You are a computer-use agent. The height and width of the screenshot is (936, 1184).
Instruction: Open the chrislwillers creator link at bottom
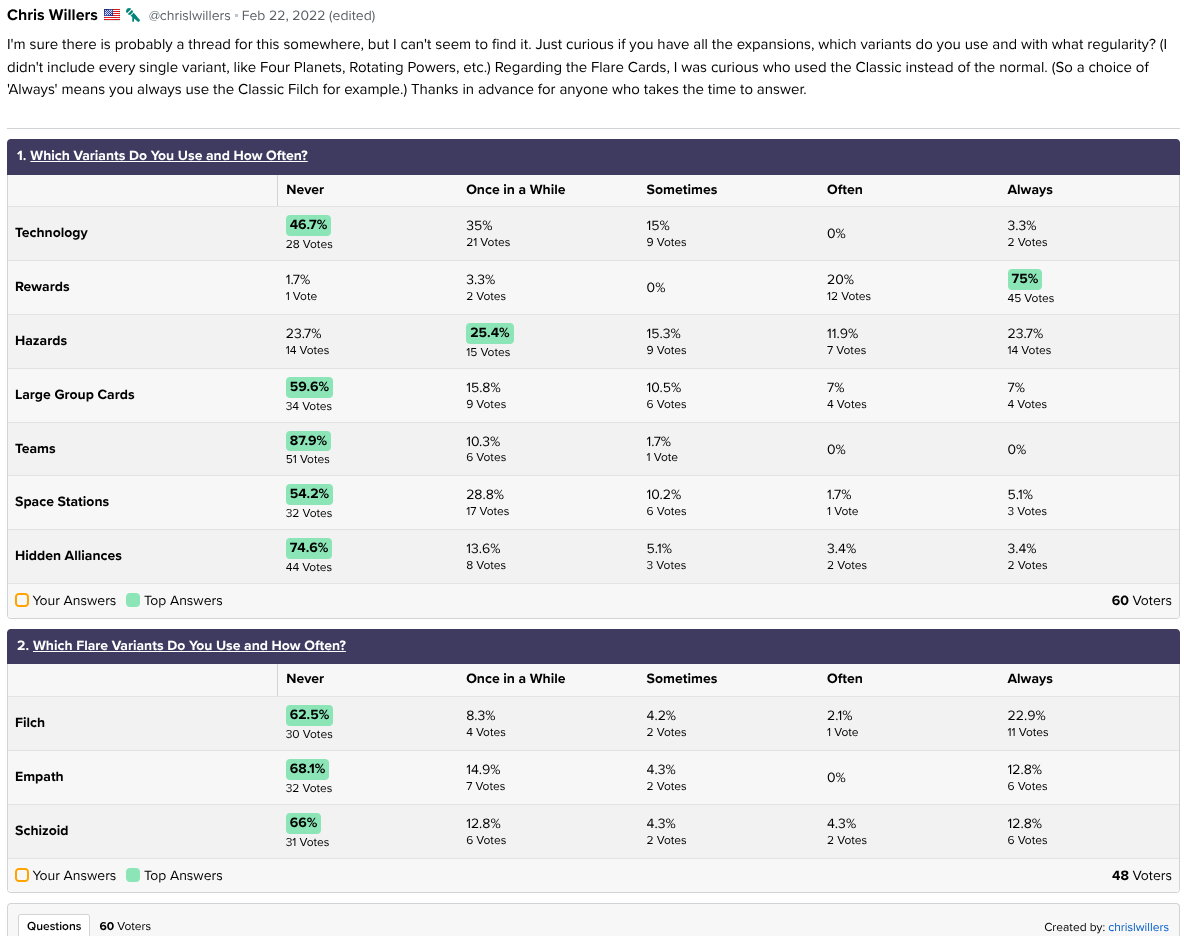click(1138, 927)
